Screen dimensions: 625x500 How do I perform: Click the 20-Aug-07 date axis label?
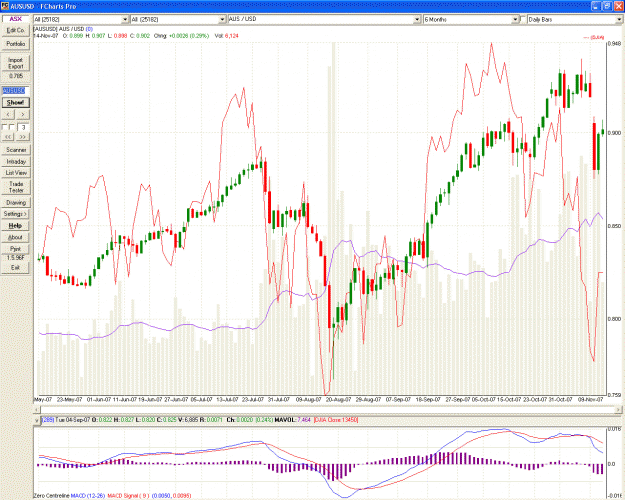click(x=338, y=400)
